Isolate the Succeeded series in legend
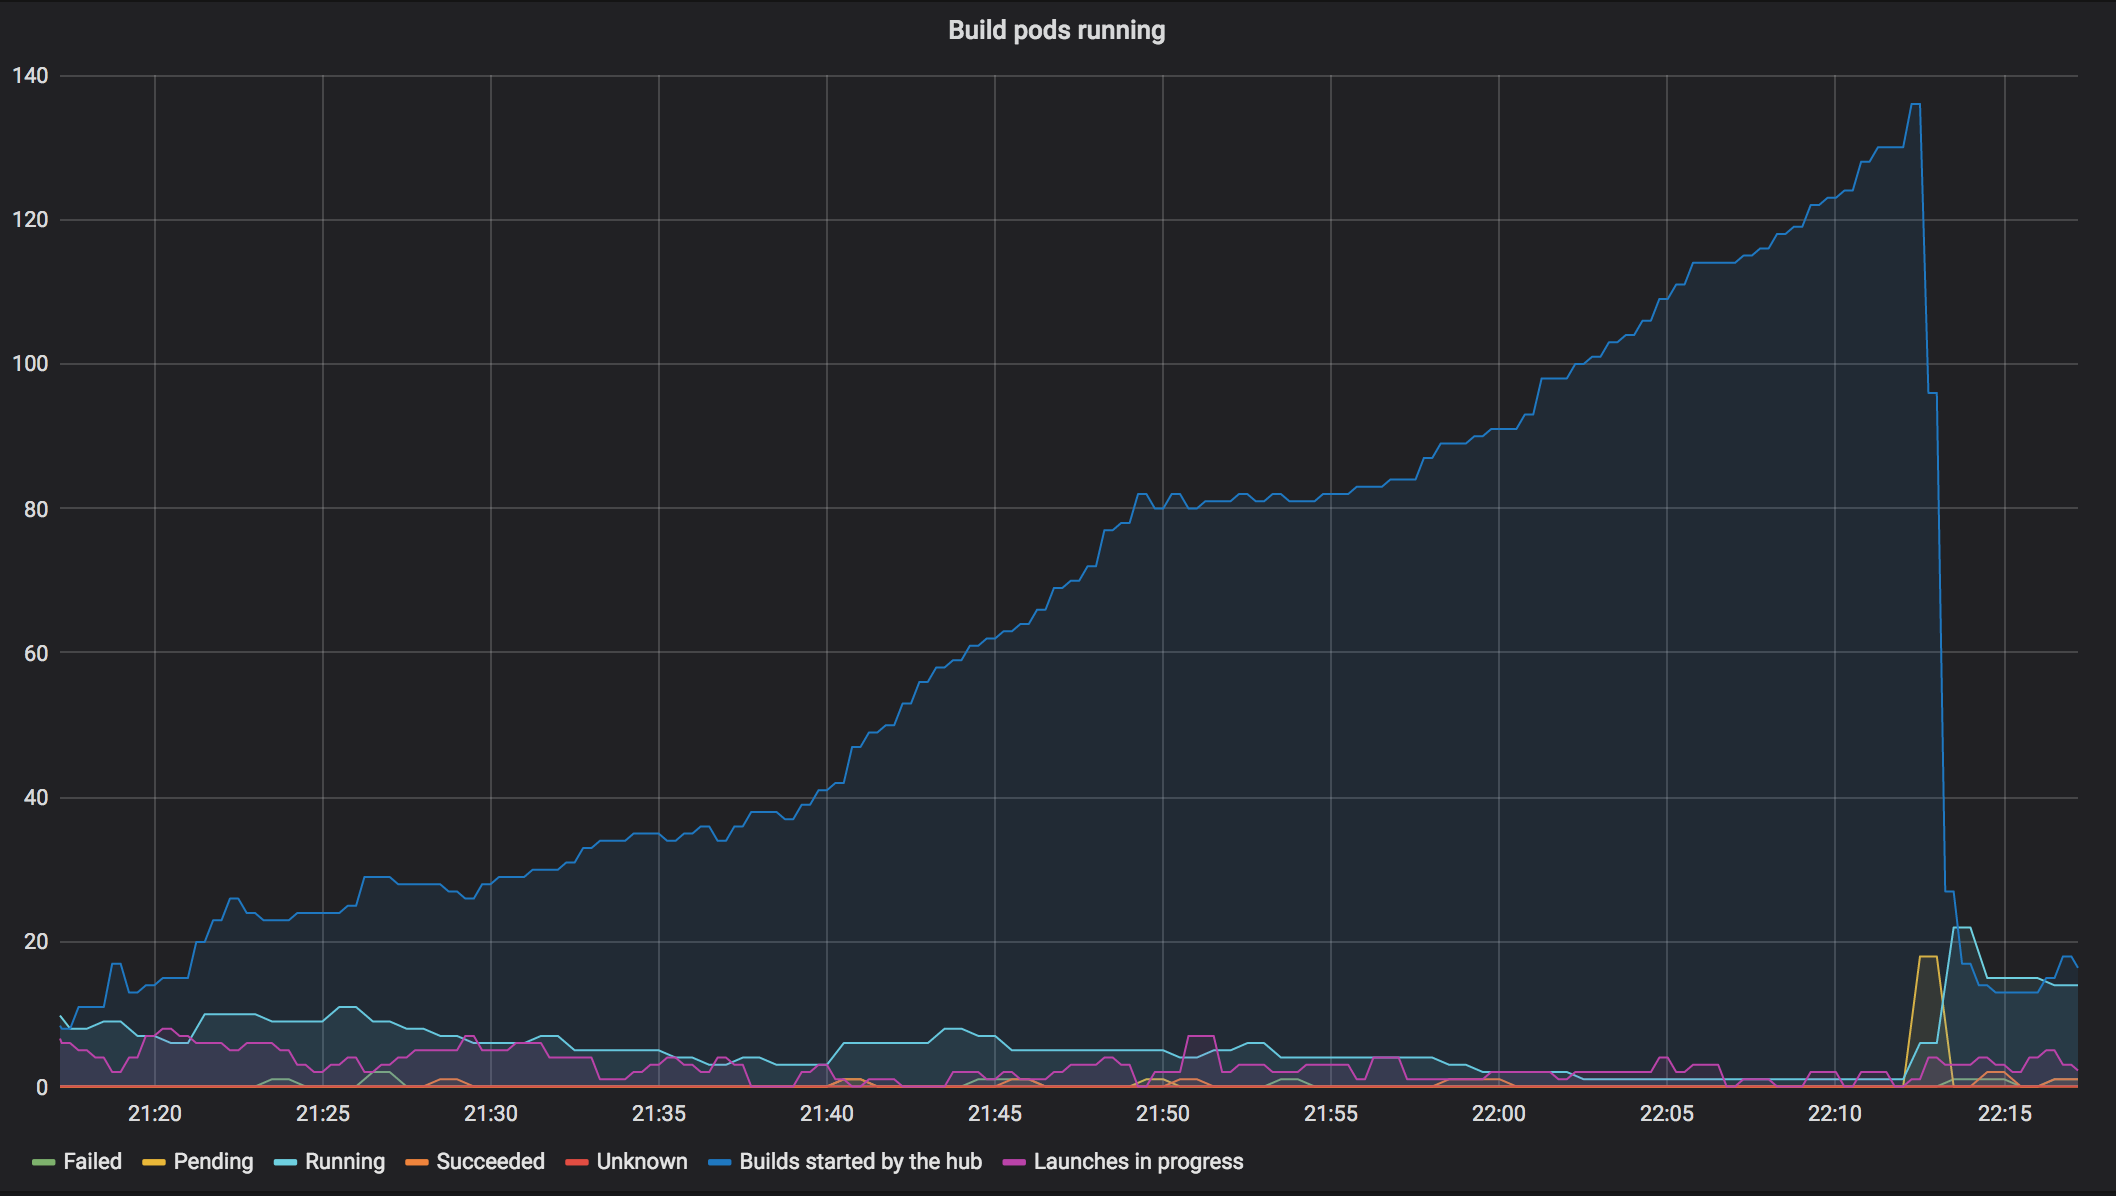 point(490,1161)
